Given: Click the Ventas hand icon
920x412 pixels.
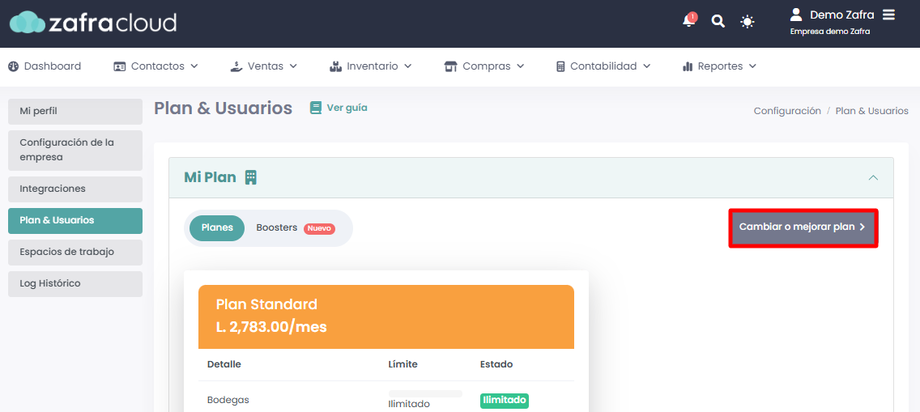Looking at the screenshot, I should [236, 66].
